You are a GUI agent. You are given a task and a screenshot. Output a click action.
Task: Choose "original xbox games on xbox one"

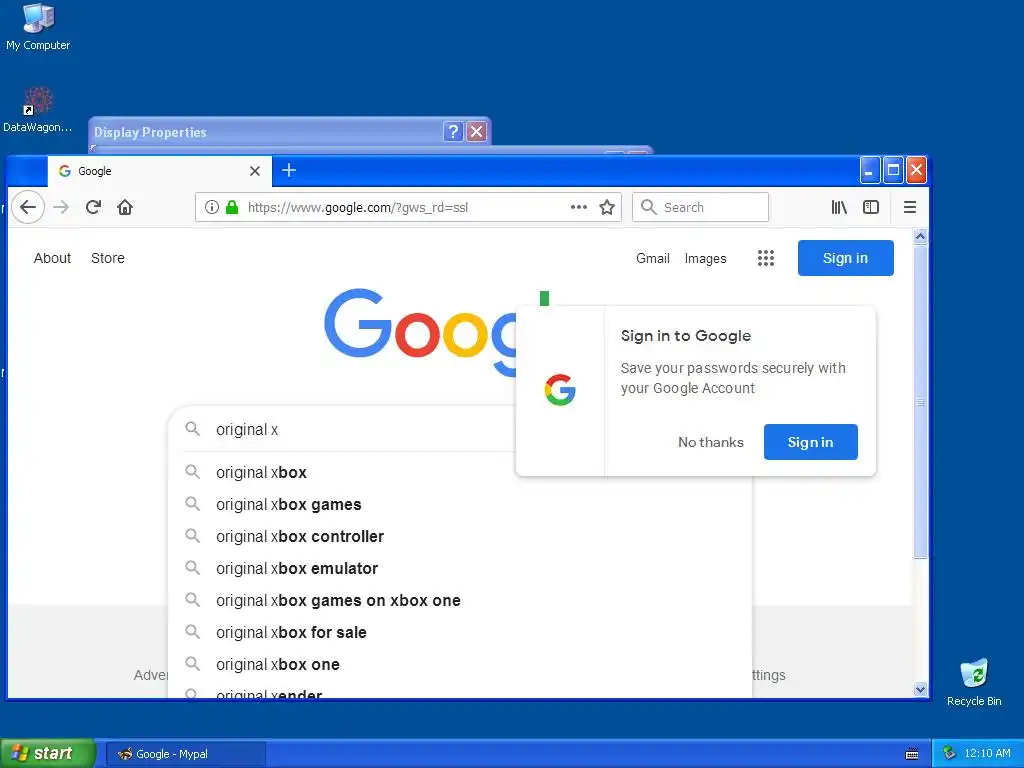[x=460, y=600]
